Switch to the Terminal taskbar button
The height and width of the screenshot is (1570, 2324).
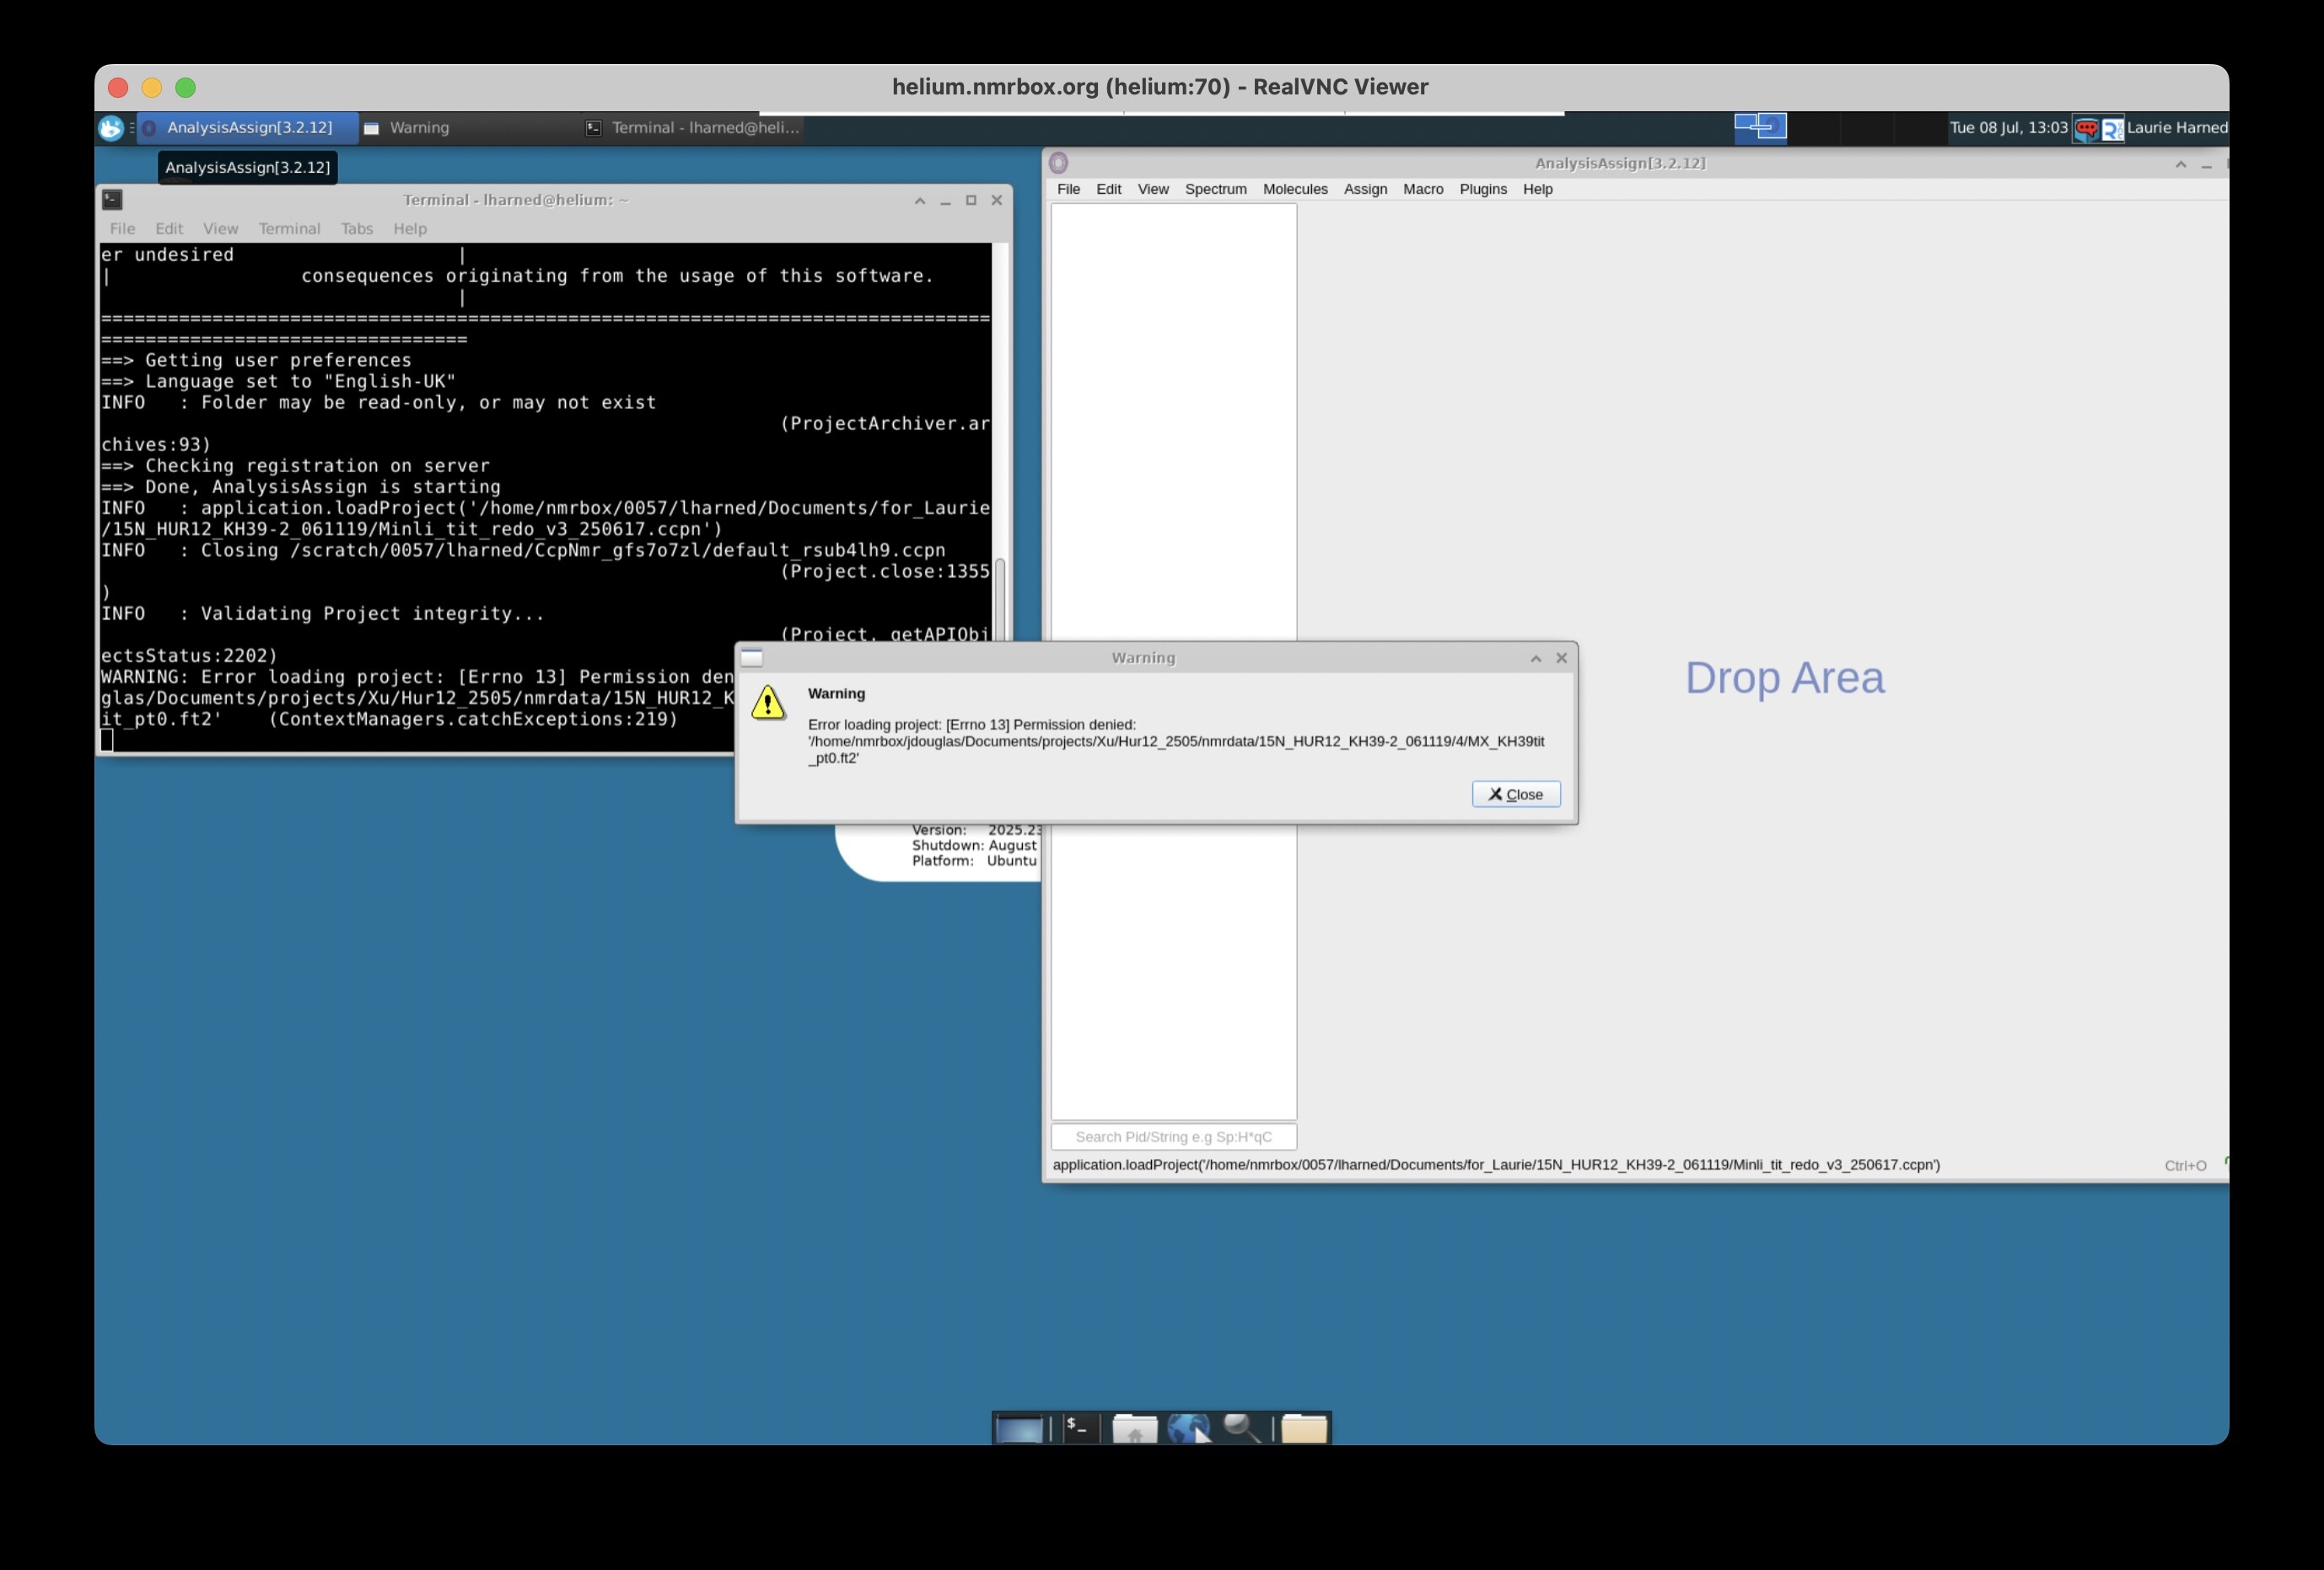pos(693,128)
